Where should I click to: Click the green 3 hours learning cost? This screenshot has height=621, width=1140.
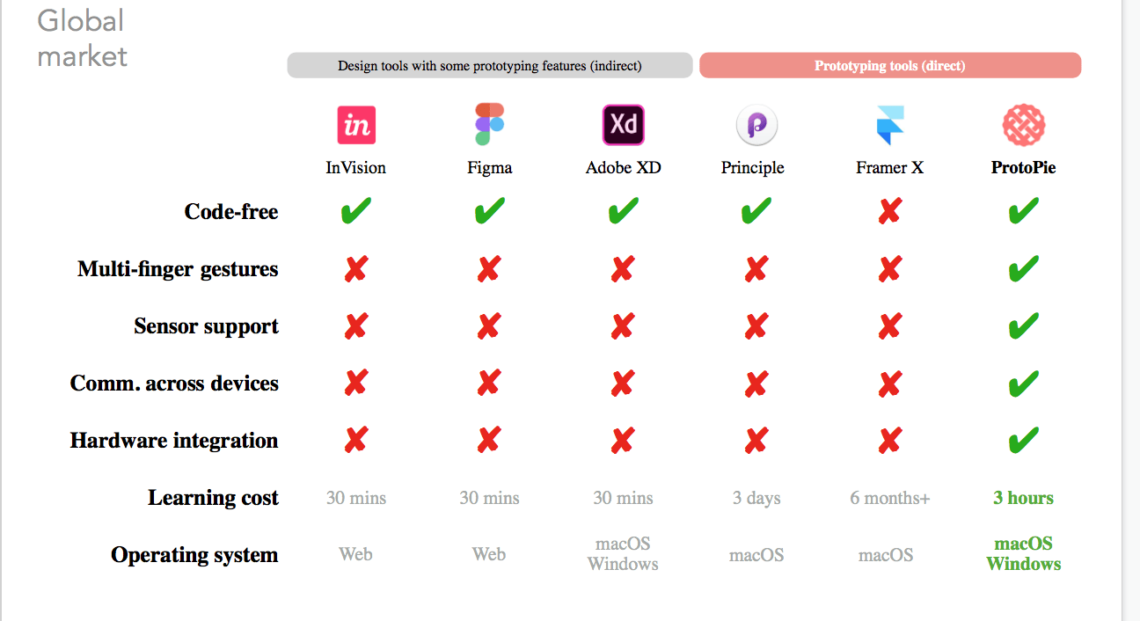(x=1023, y=498)
